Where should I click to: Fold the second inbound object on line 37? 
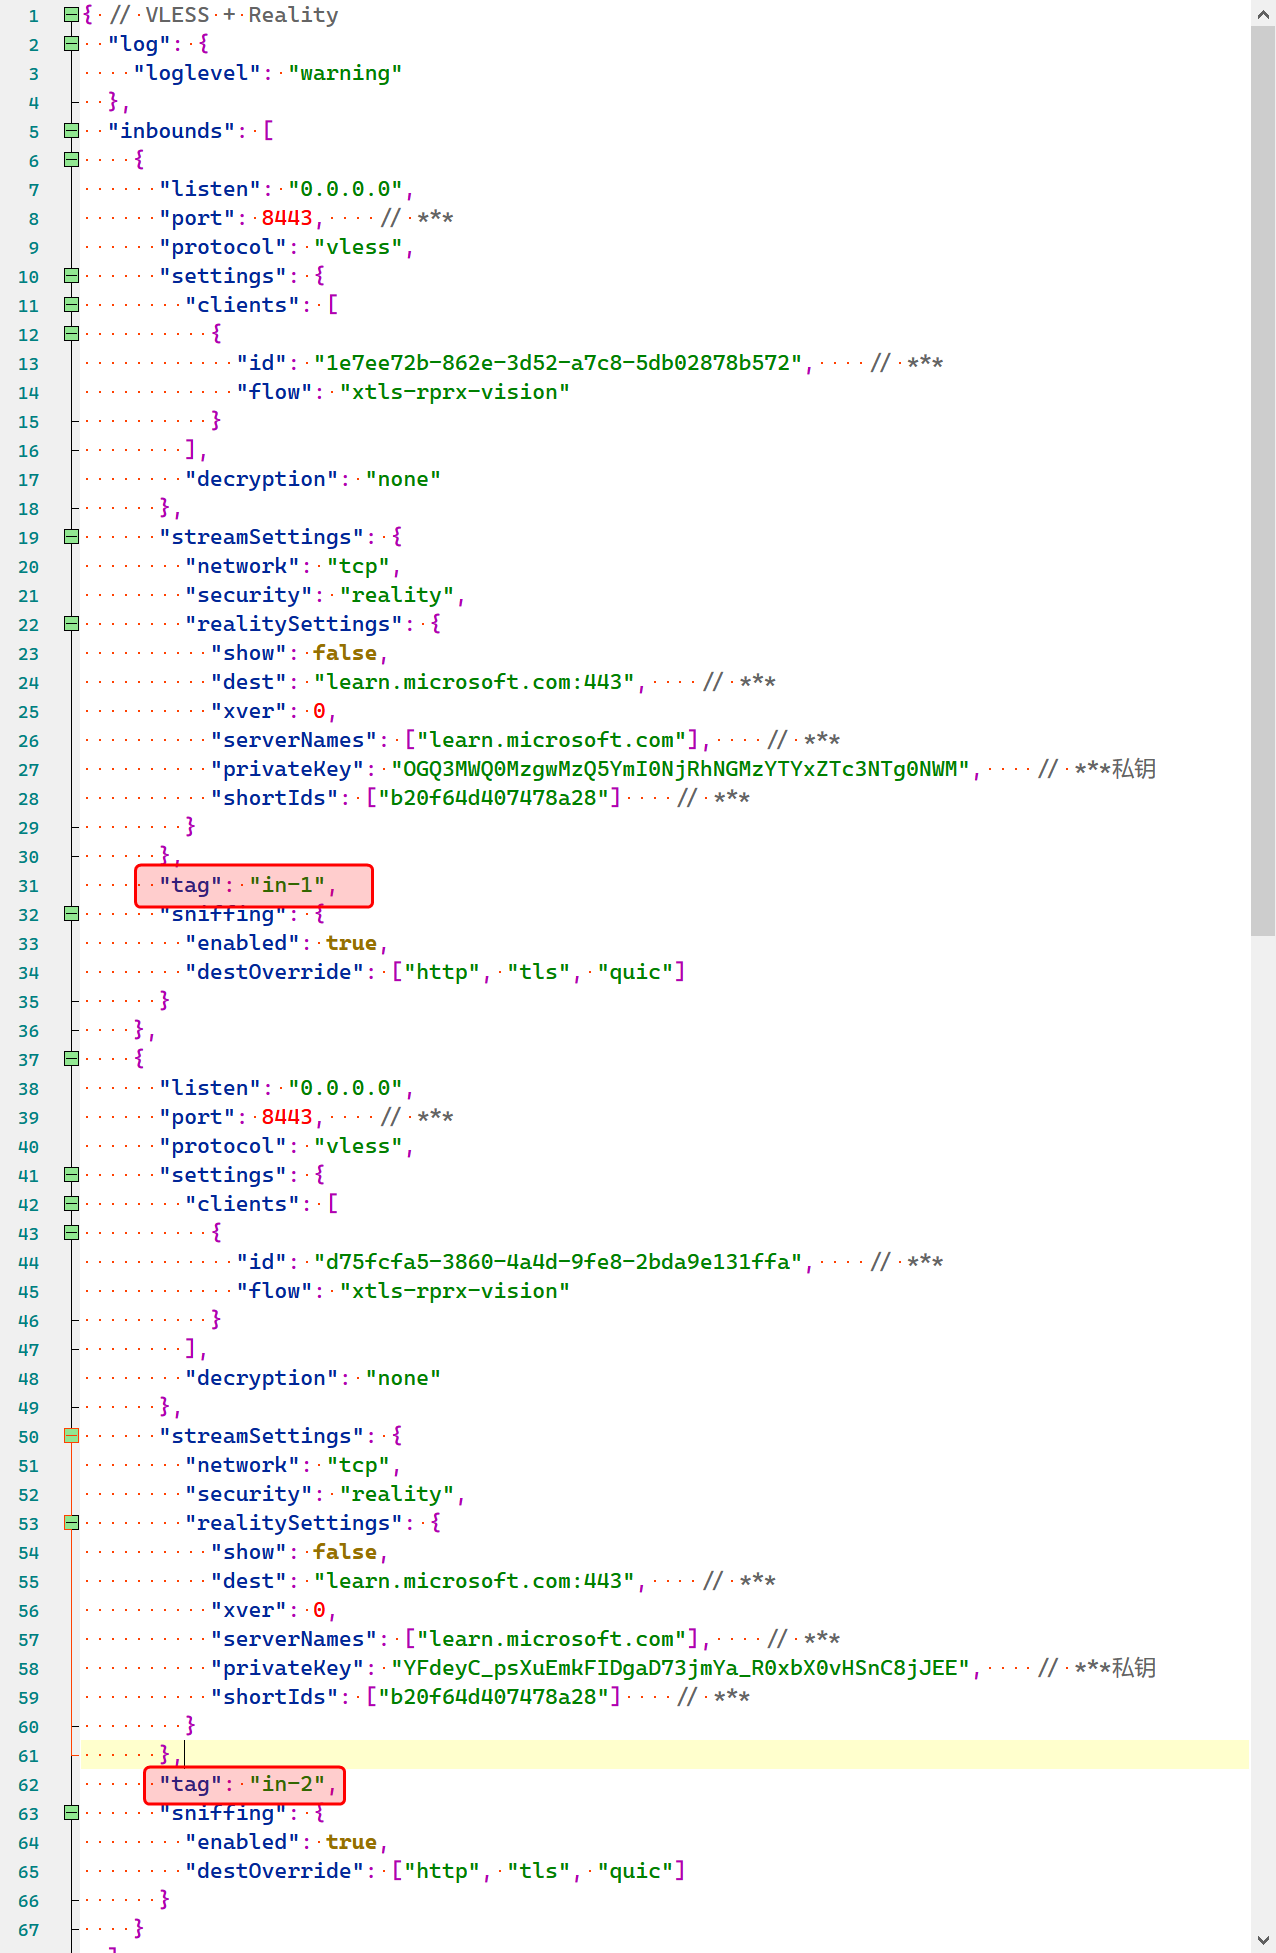point(71,1059)
